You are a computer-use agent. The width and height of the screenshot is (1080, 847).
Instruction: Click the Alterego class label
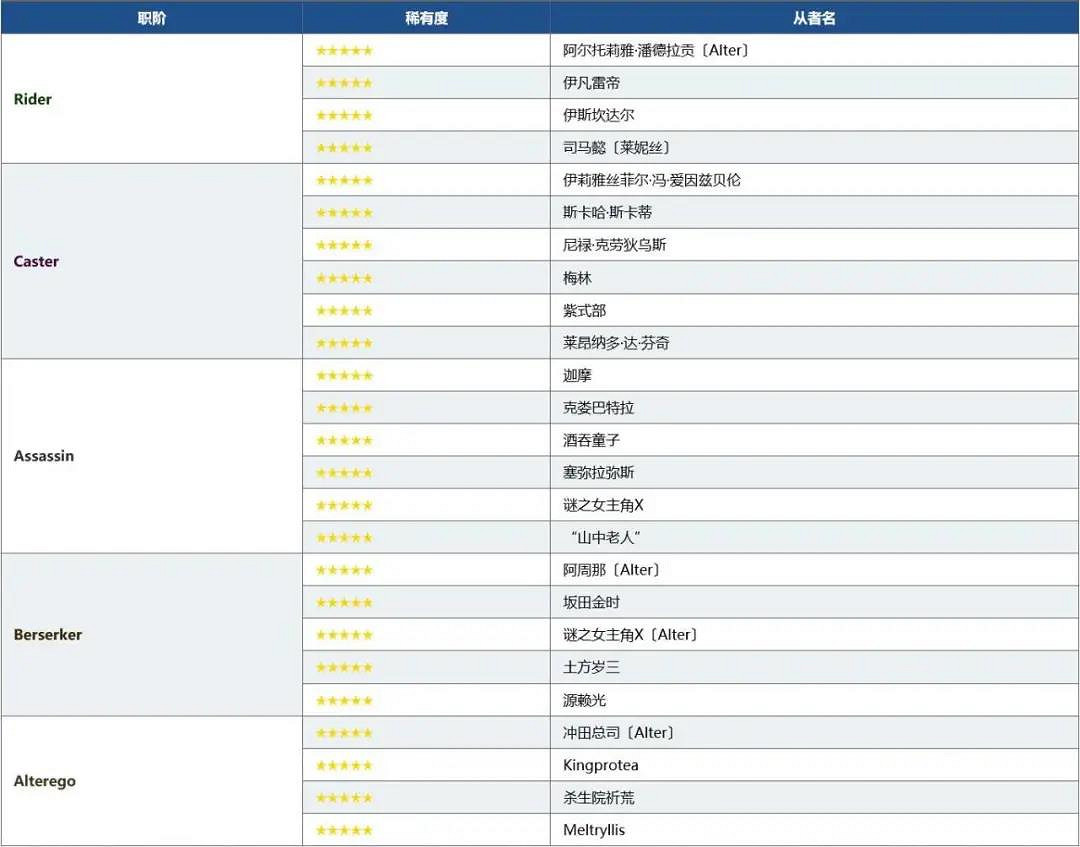(x=45, y=781)
